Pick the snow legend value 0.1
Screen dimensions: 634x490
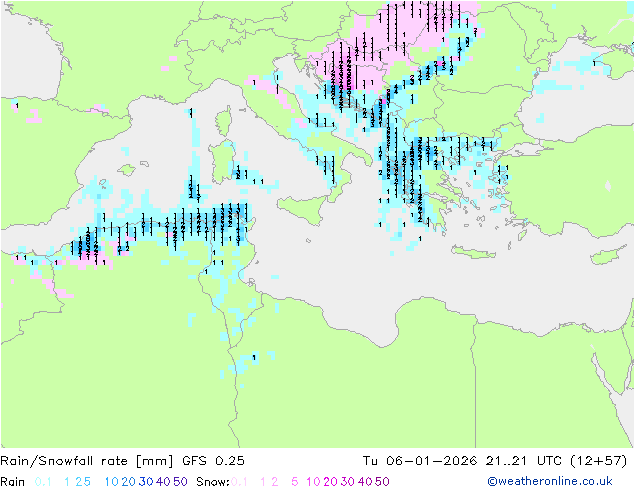[x=239, y=482]
